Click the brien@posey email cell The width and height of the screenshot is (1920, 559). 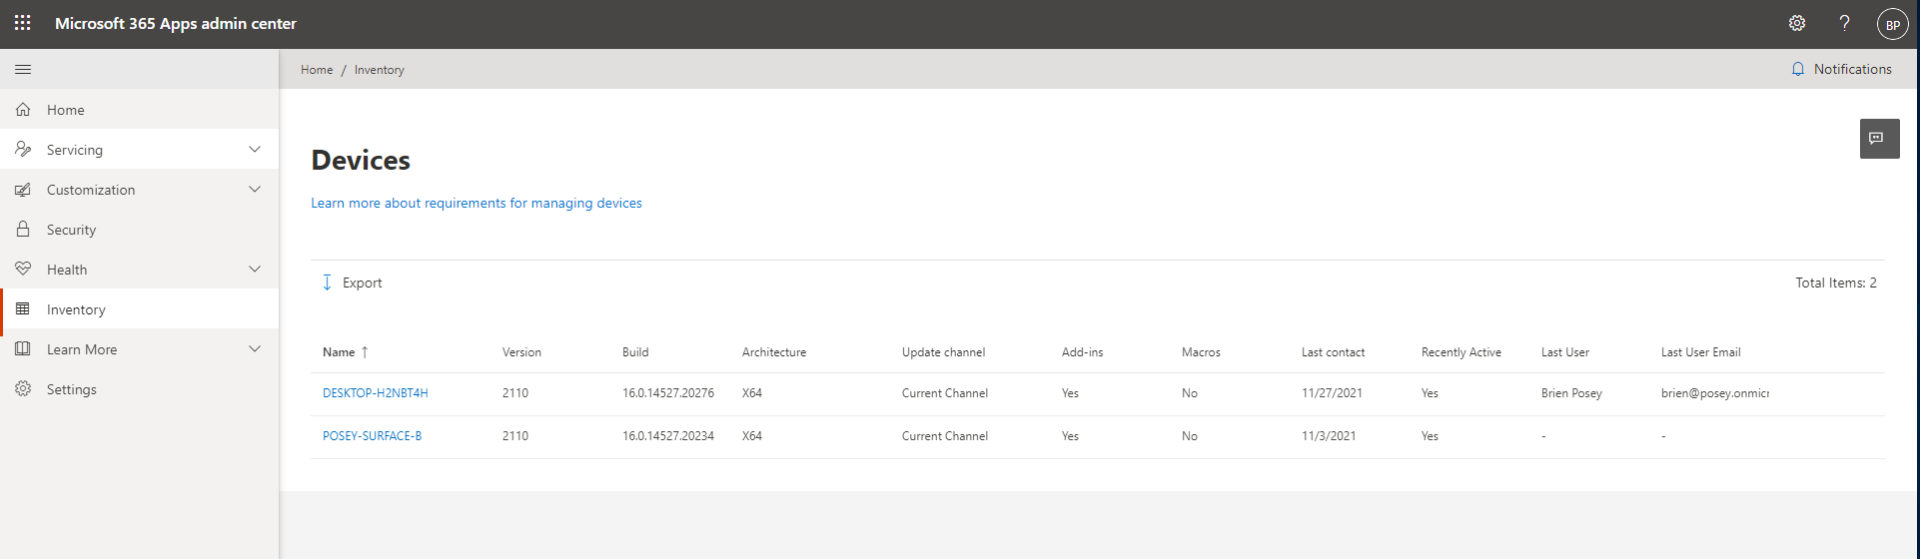(x=1715, y=393)
